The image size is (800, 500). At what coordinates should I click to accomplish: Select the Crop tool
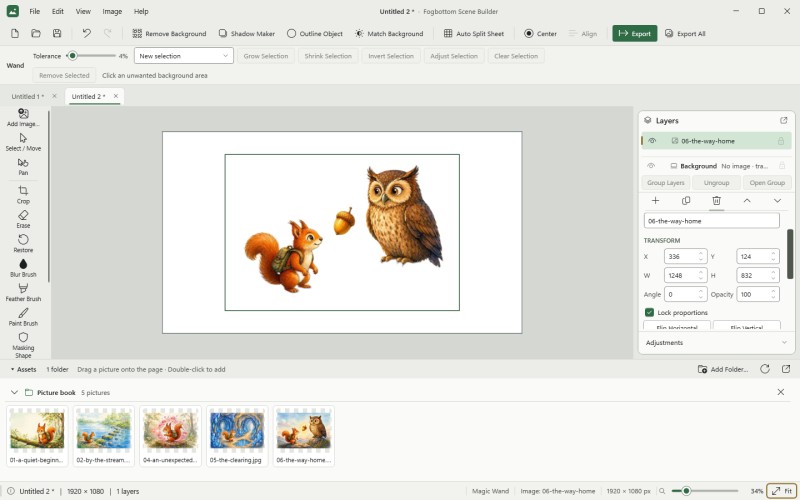point(23,195)
